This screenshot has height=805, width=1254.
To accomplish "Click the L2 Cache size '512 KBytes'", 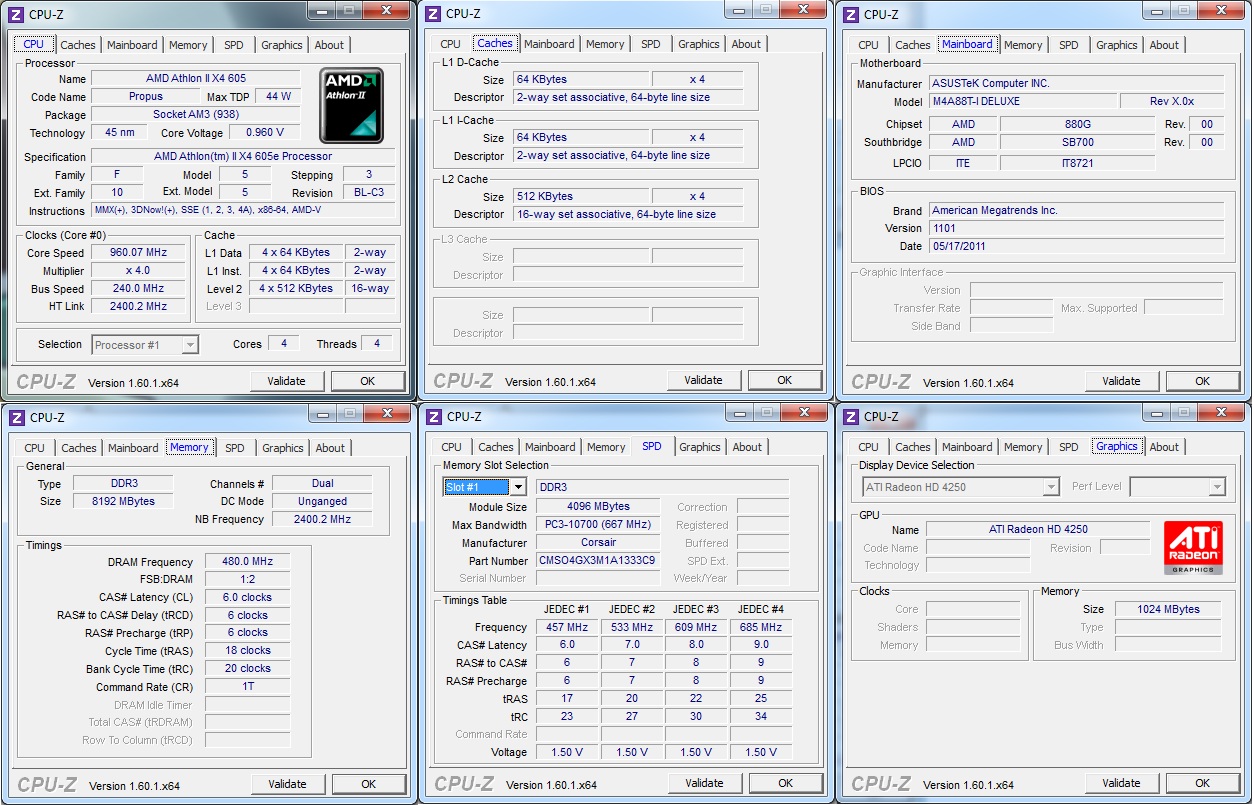I will click(x=581, y=197).
